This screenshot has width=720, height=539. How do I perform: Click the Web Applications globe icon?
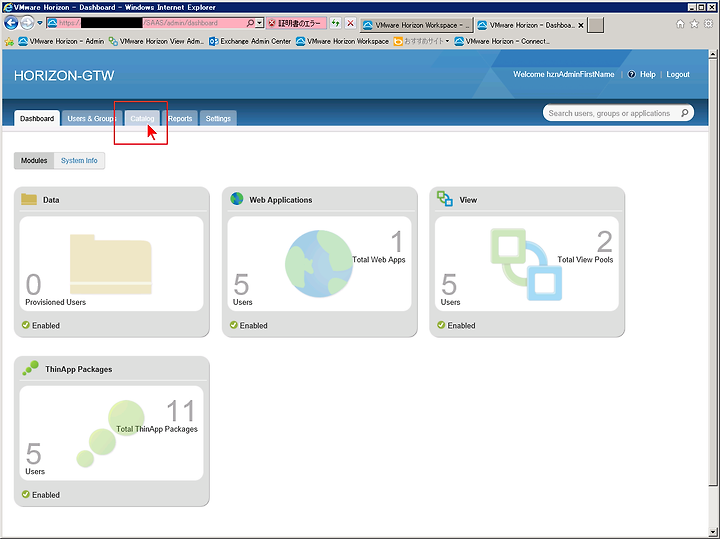(237, 199)
